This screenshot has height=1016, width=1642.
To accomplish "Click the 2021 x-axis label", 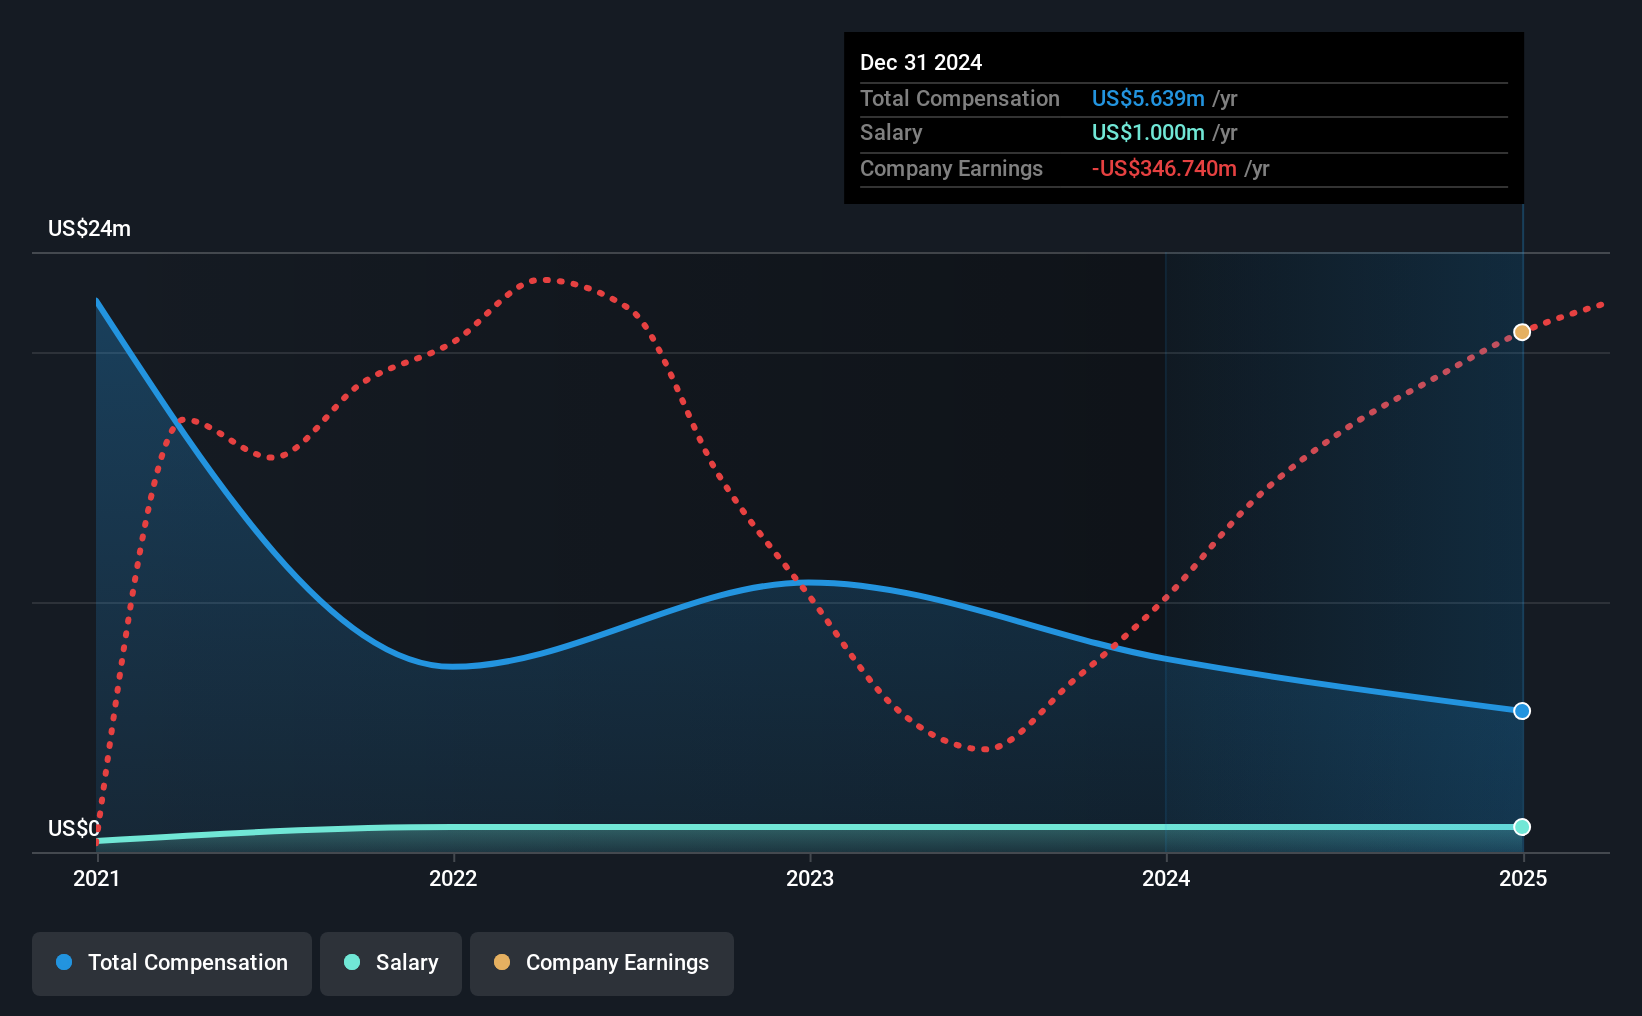I will pos(97,878).
